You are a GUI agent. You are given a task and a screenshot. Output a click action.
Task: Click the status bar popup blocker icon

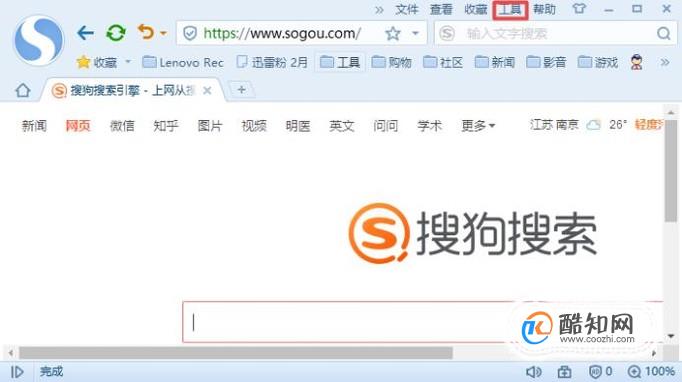coord(565,372)
